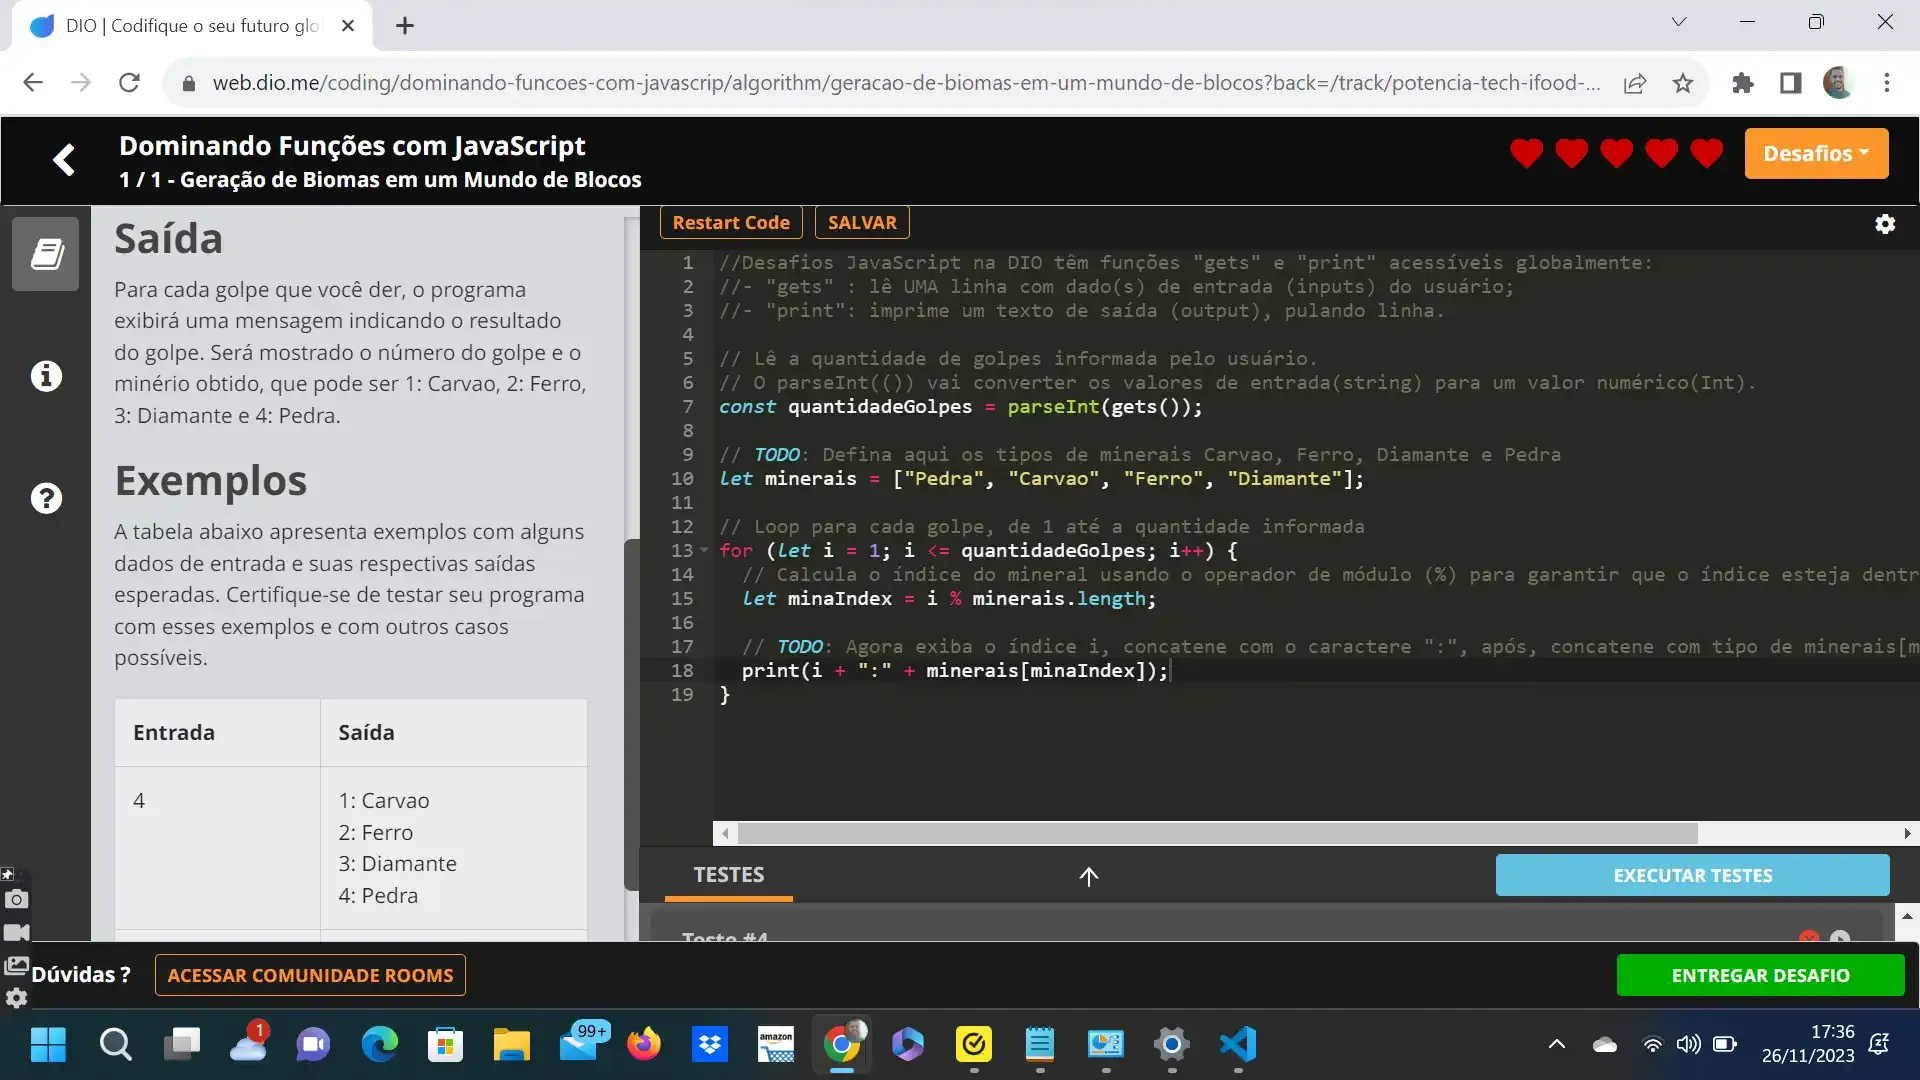The width and height of the screenshot is (1920, 1080).
Task: Open the small gear icon near Dúvidas
Action: (16, 998)
